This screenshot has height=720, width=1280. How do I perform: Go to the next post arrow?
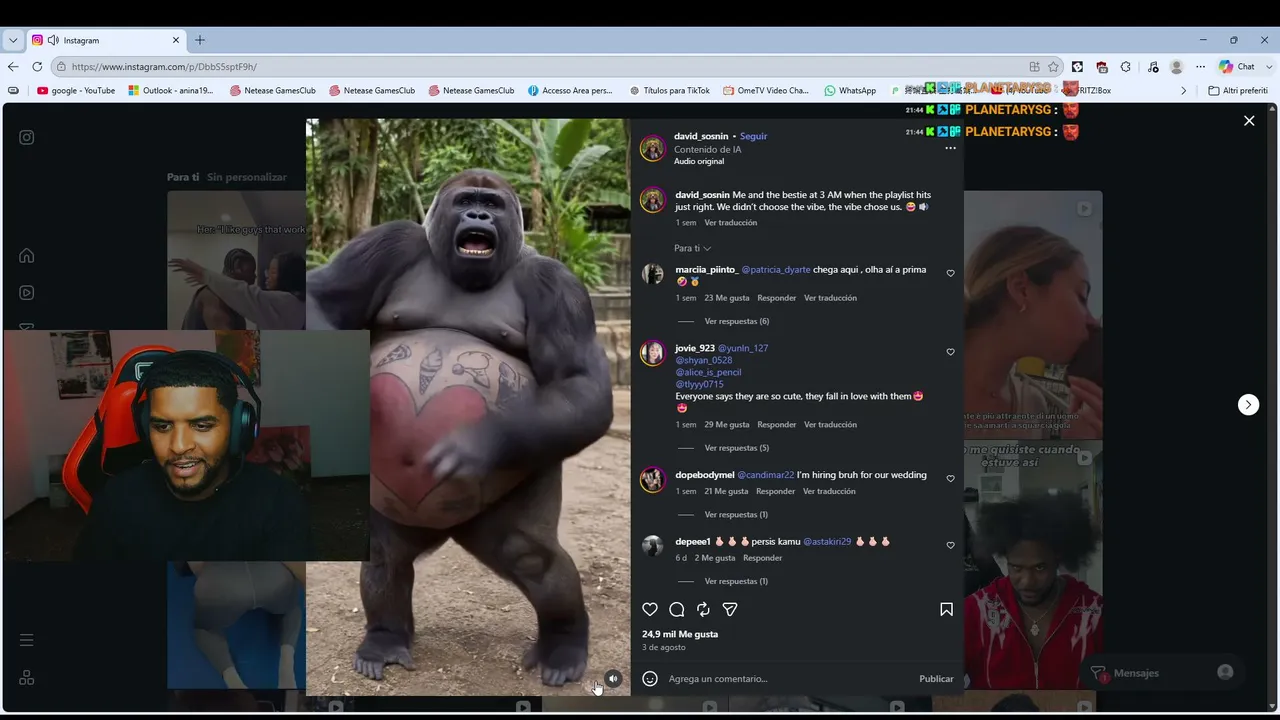point(1248,404)
